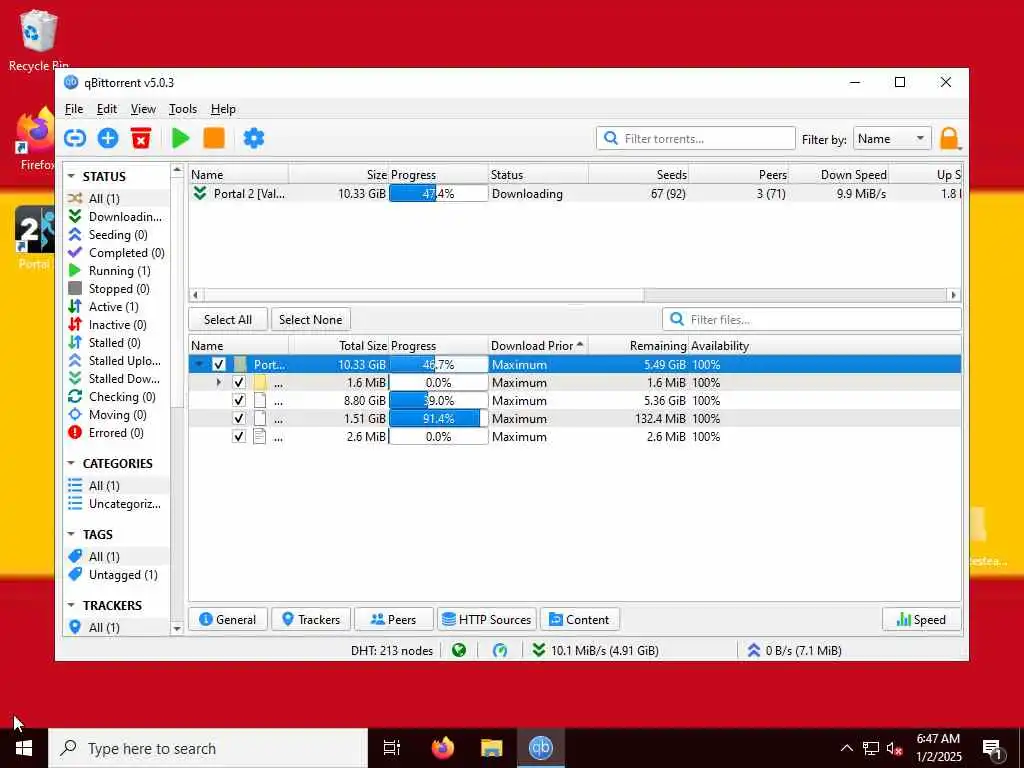This screenshot has height=768, width=1024.
Task: Uncheck the 2.6 MiB file checkbox
Action: coord(239,436)
